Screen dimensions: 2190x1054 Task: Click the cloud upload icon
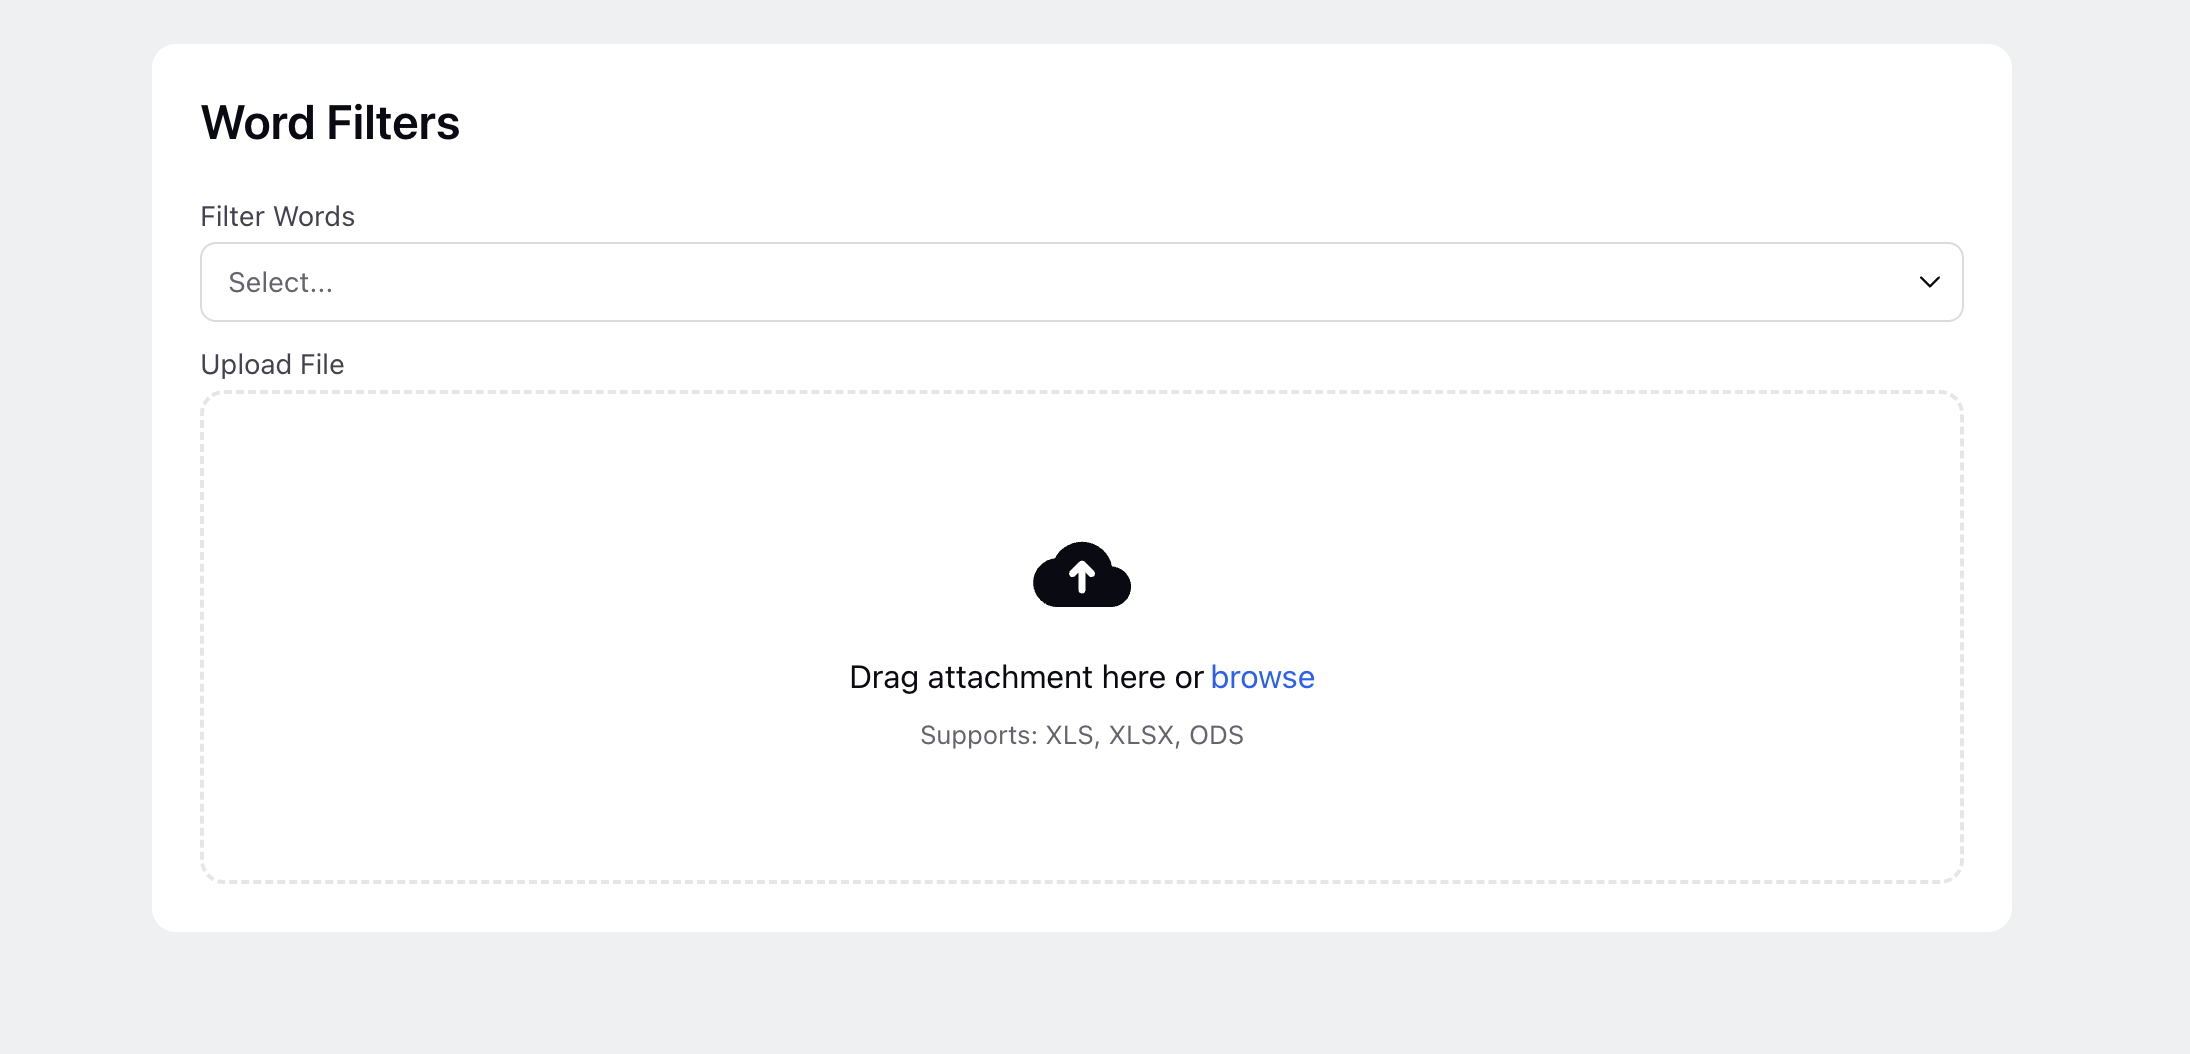[1082, 575]
